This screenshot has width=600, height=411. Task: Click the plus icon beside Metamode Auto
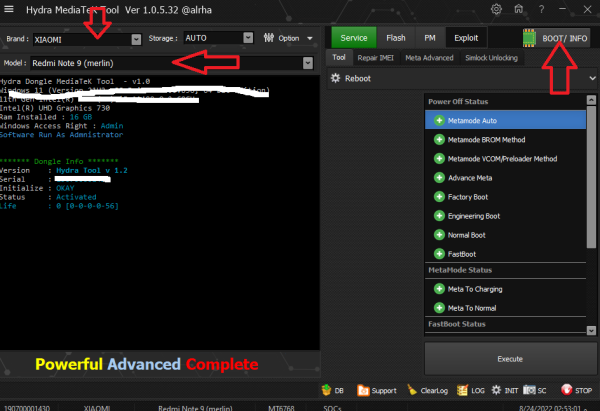pyautogui.click(x=439, y=121)
